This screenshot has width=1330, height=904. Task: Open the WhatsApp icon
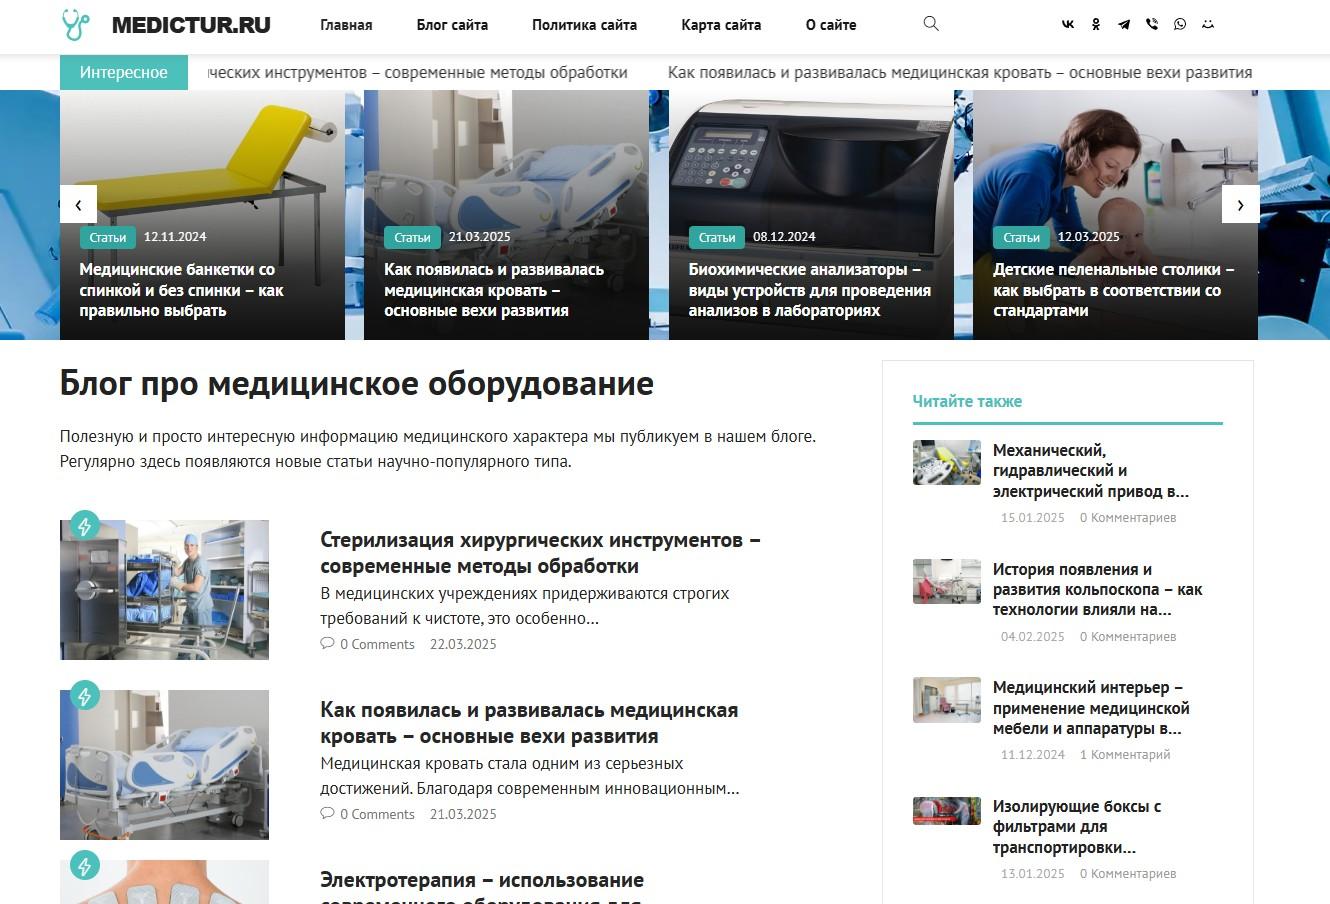click(x=1180, y=25)
